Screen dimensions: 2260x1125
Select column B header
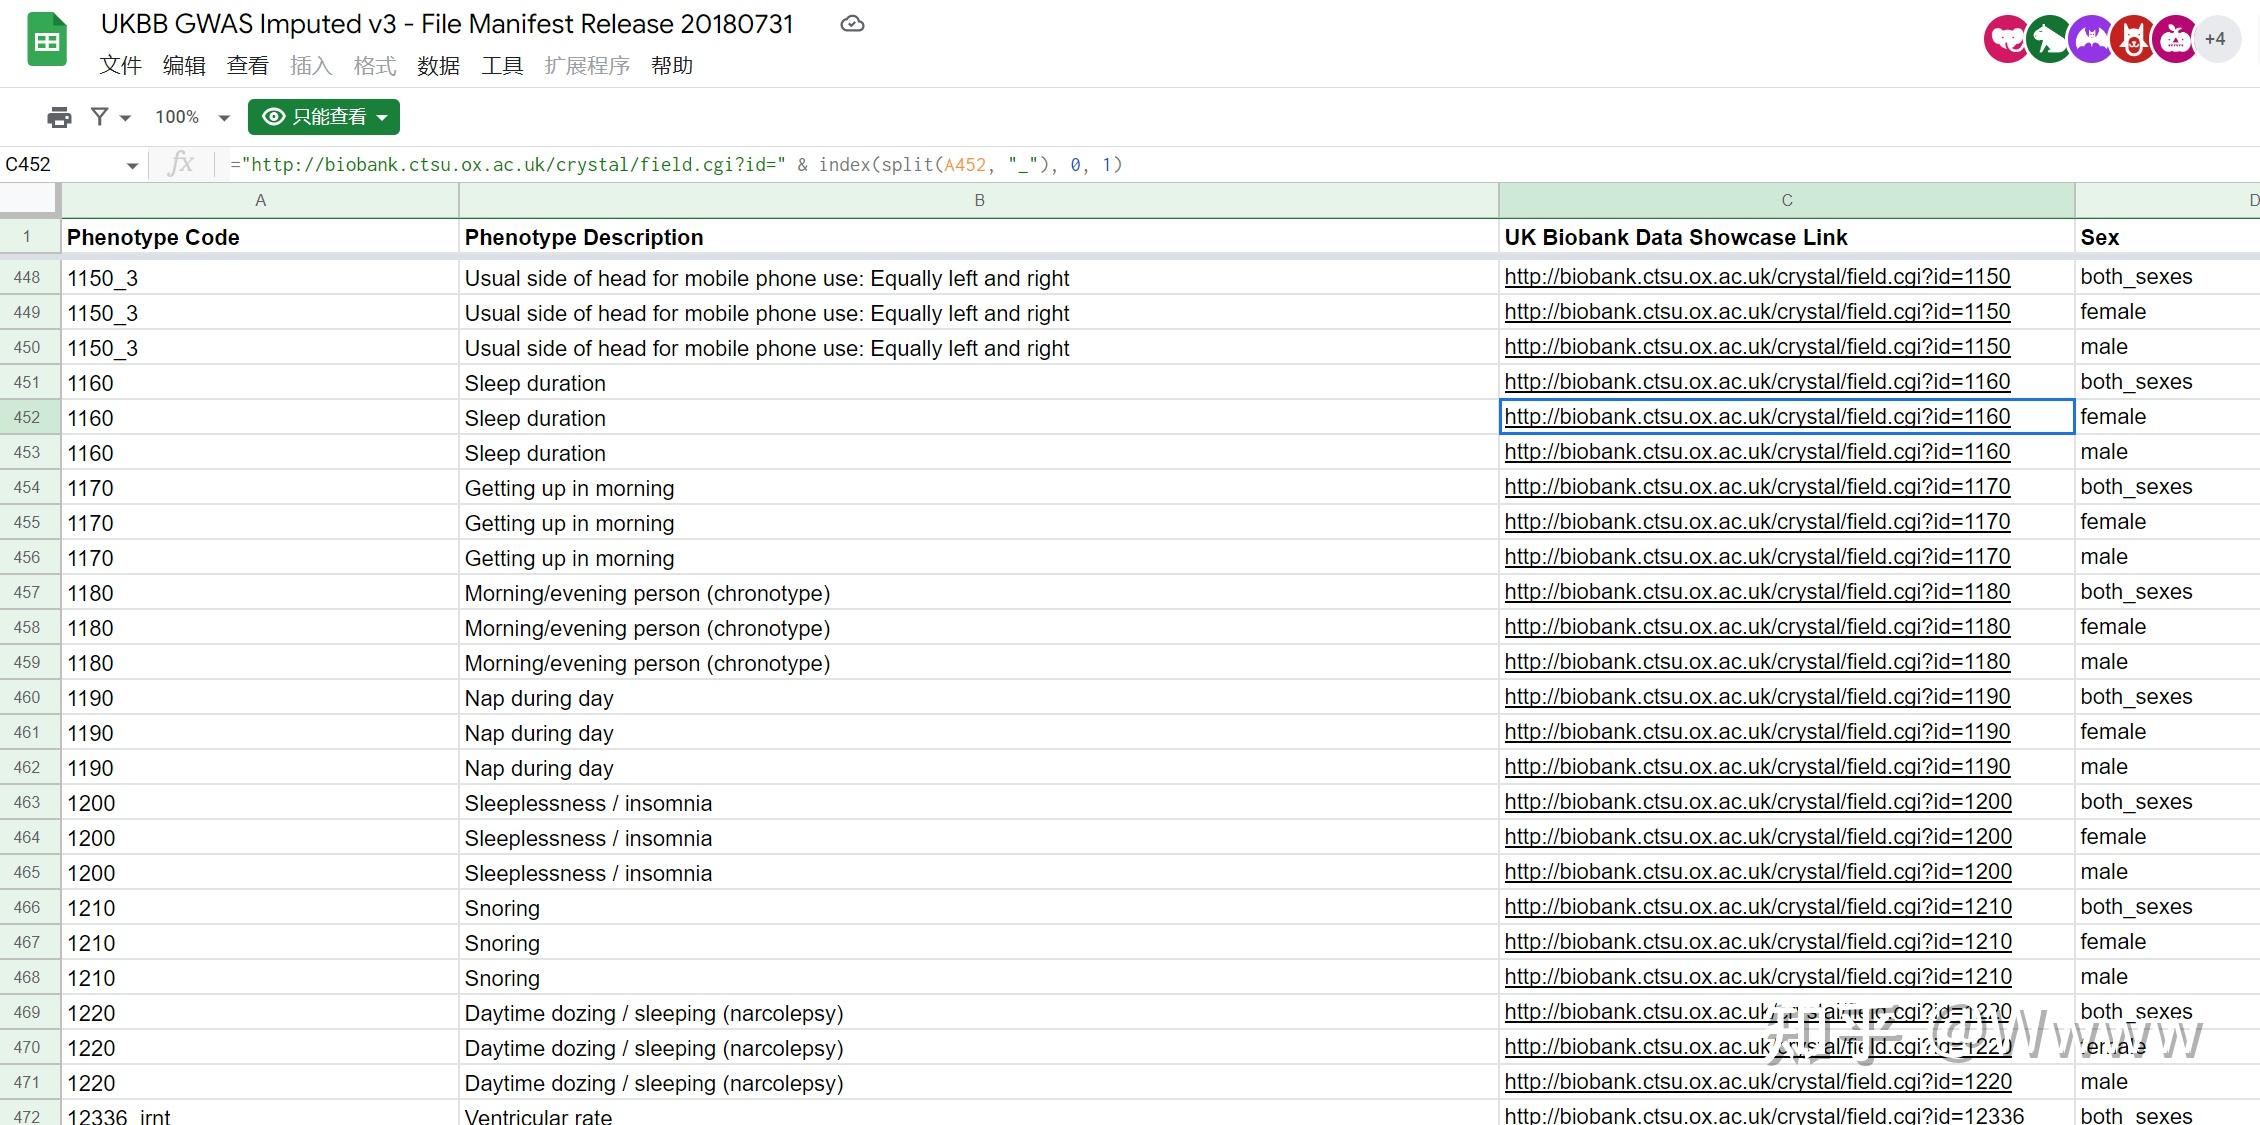(979, 200)
